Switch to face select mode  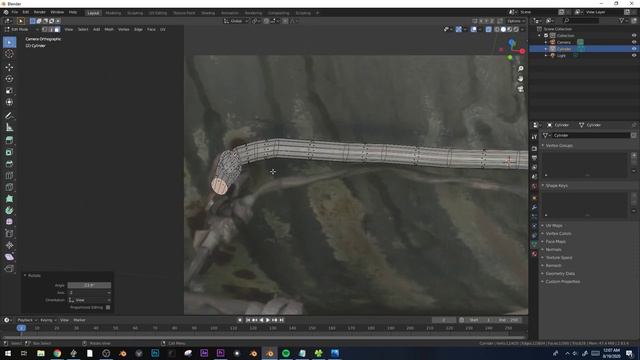point(57,29)
